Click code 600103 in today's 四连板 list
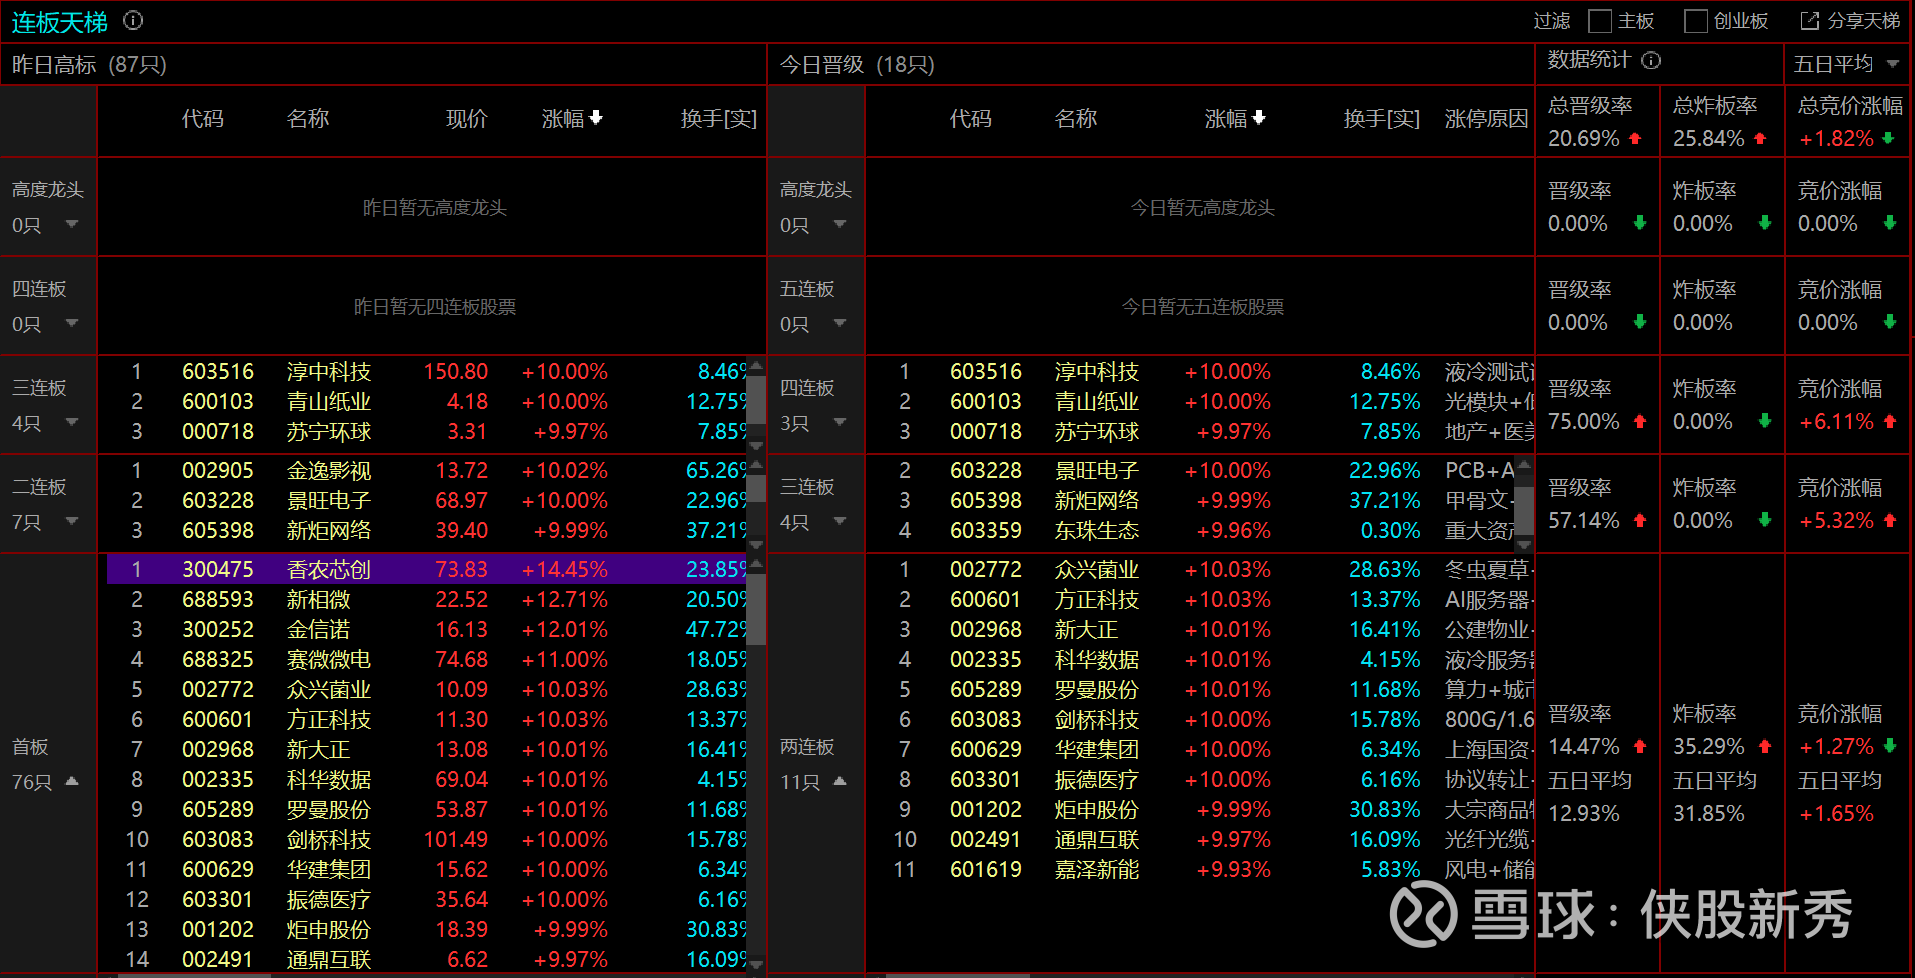This screenshot has height=978, width=1915. (x=986, y=402)
